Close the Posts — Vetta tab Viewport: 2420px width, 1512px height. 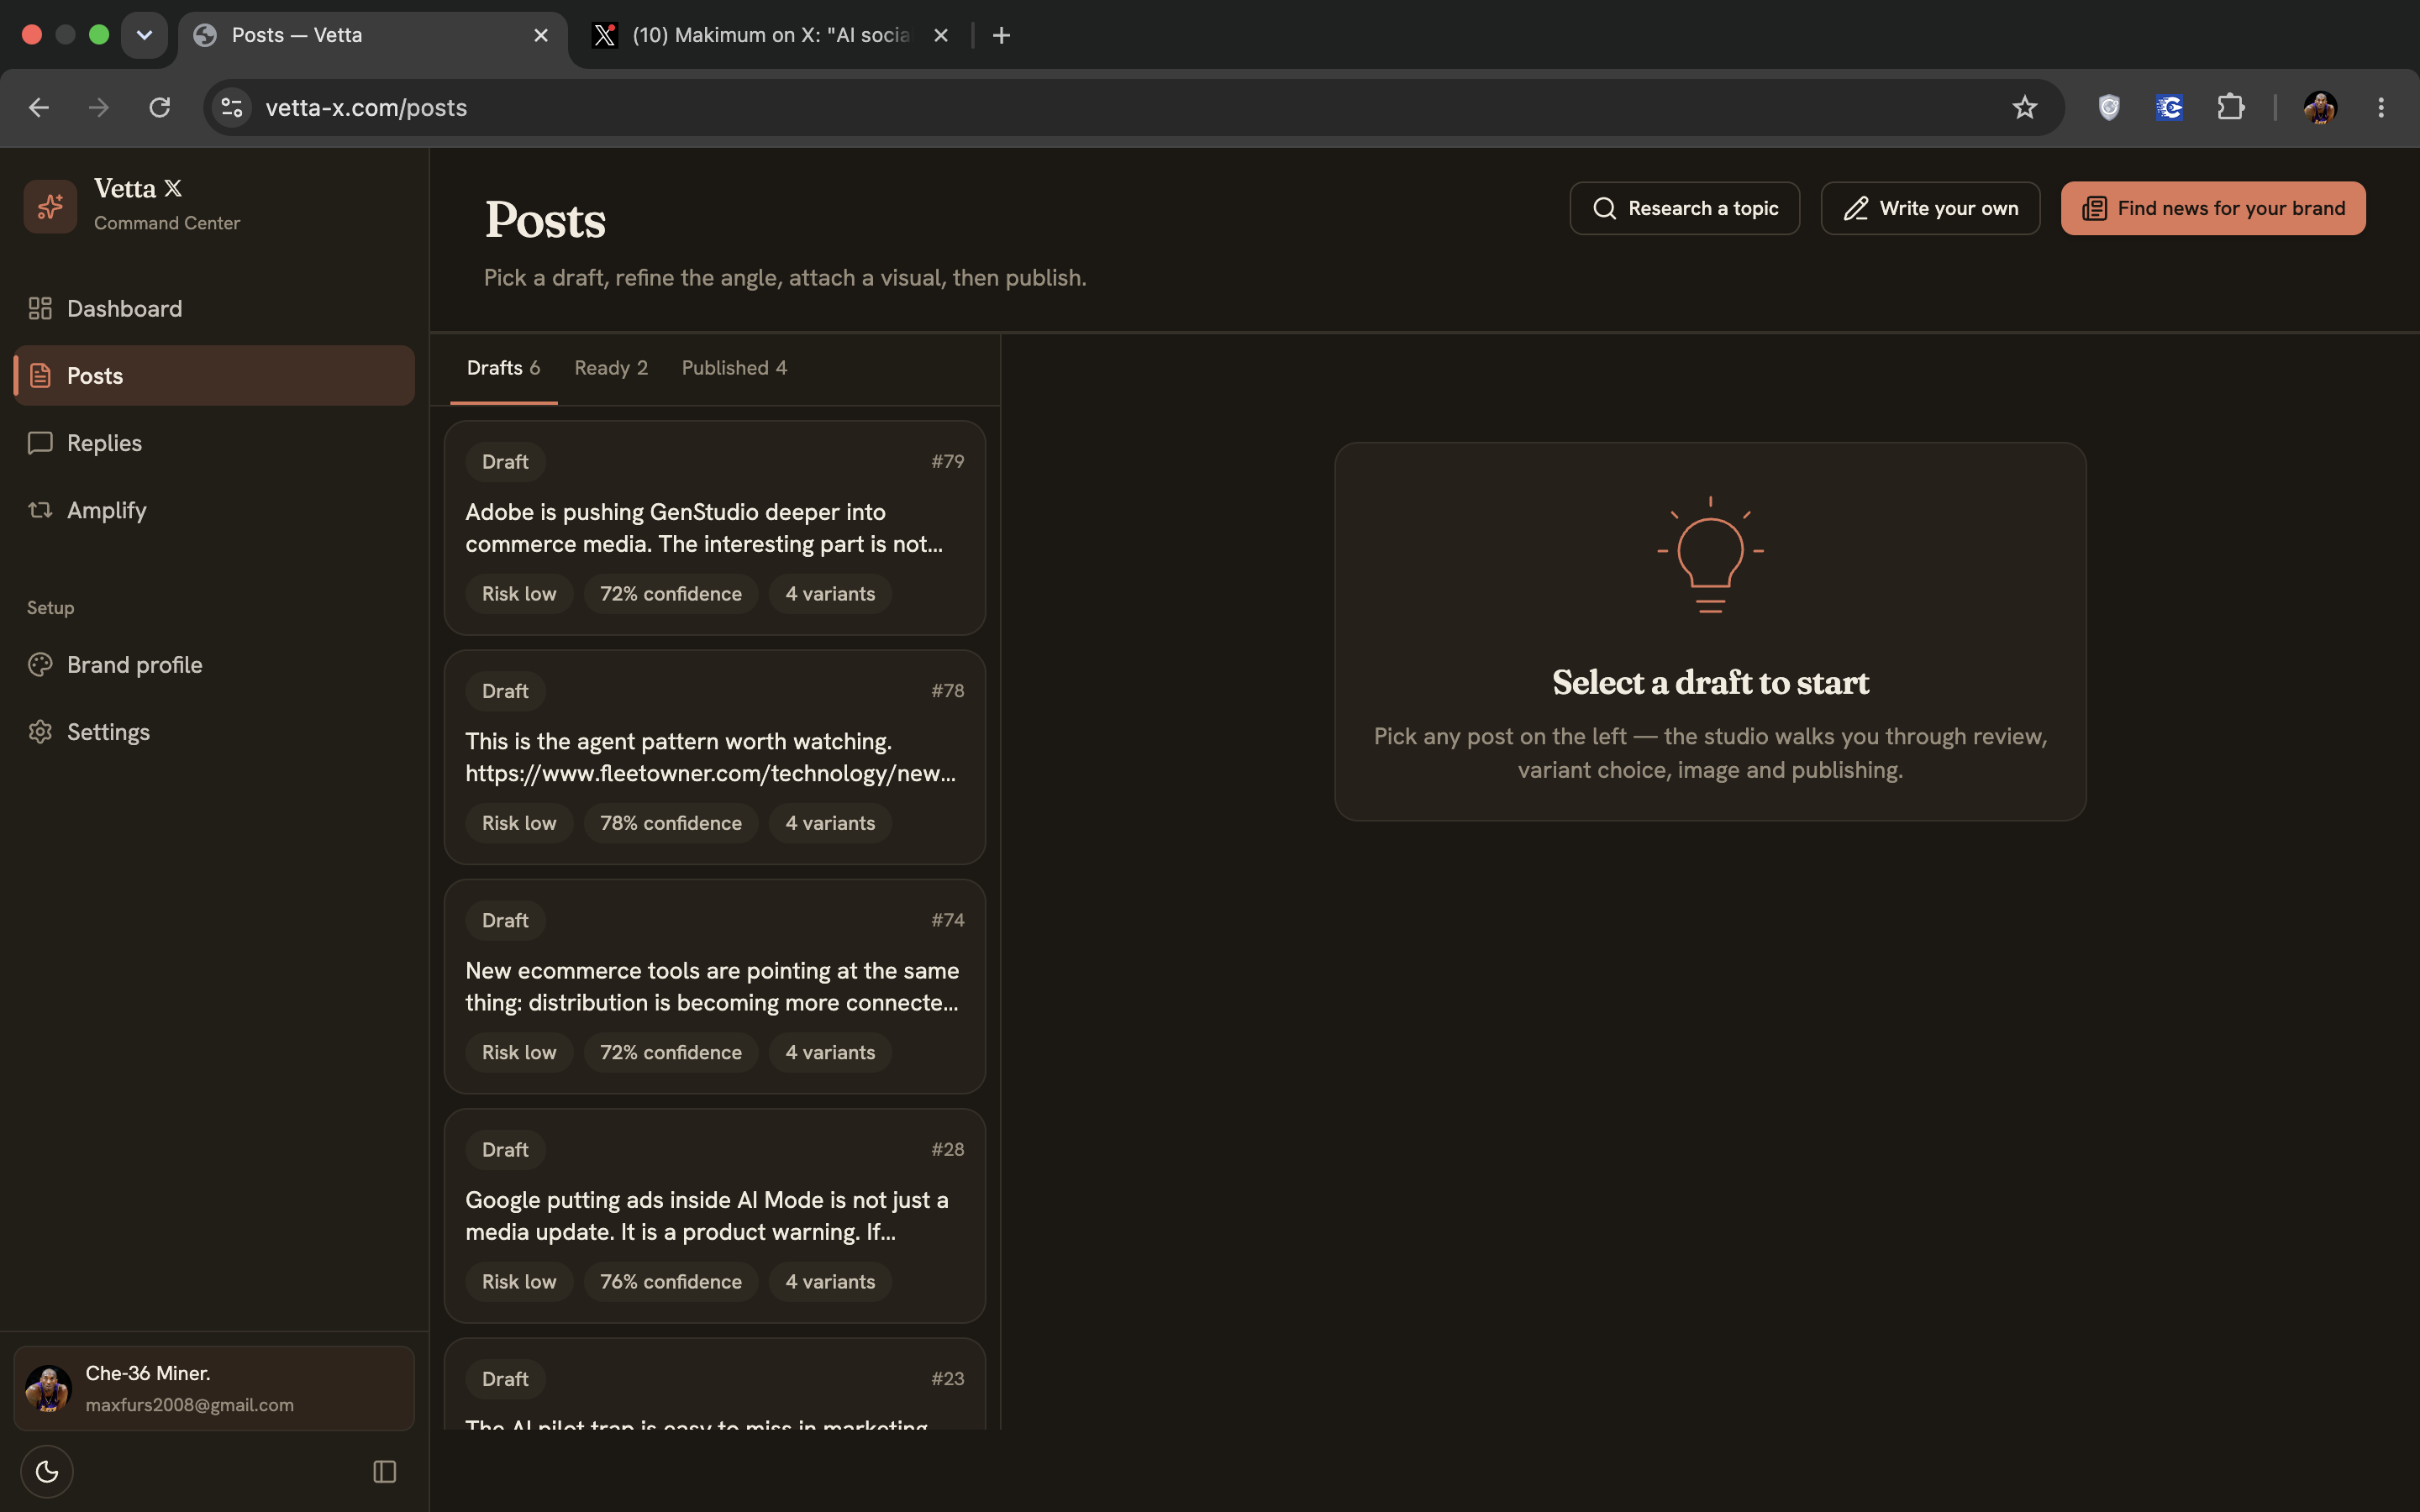(541, 35)
